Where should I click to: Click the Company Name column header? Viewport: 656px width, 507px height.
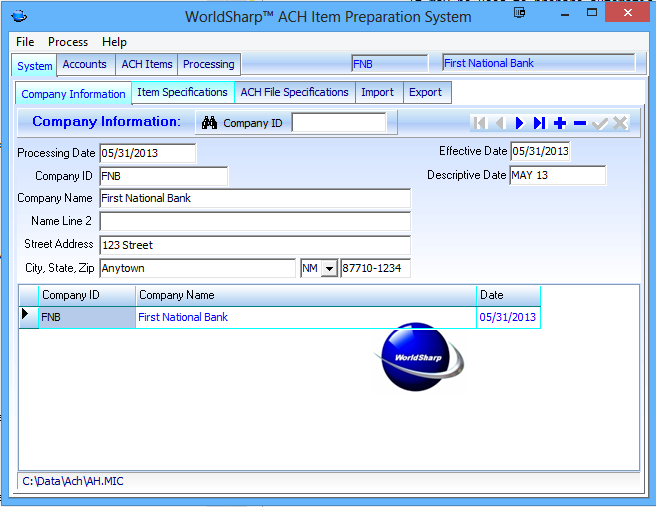point(306,296)
